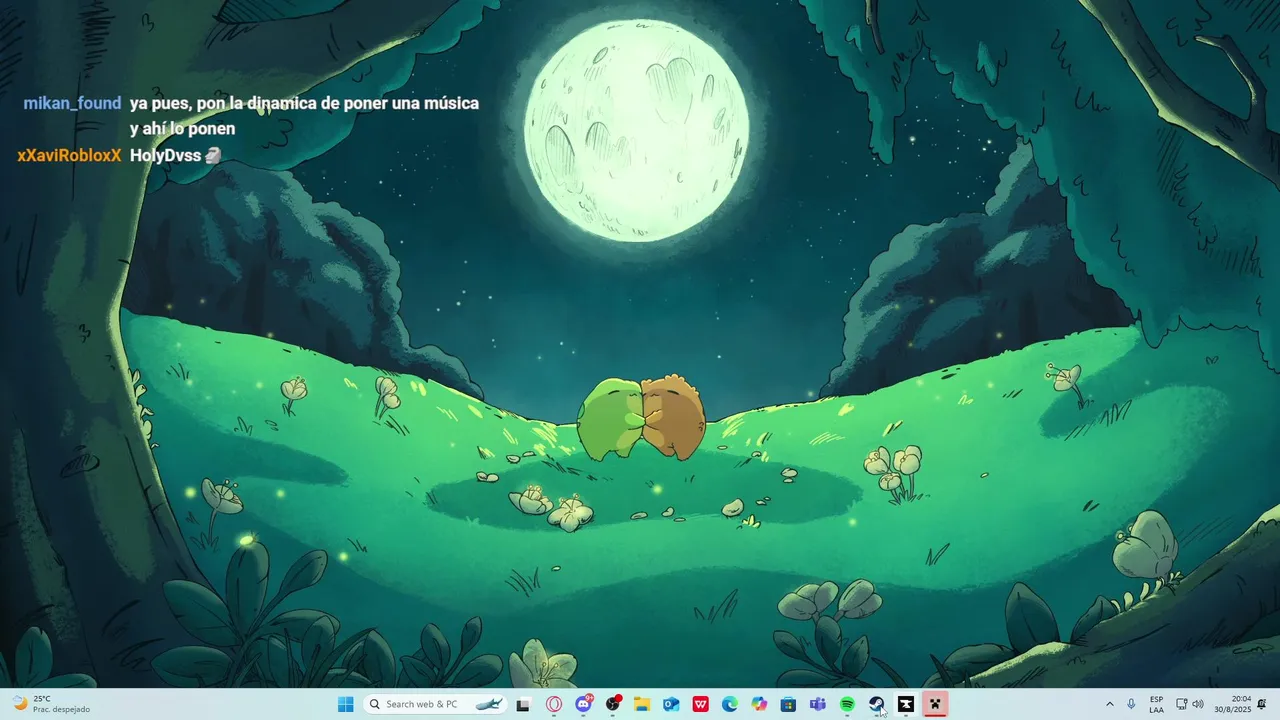Click the HolyDvss chat message
The image size is (1280, 720).
tap(175, 155)
